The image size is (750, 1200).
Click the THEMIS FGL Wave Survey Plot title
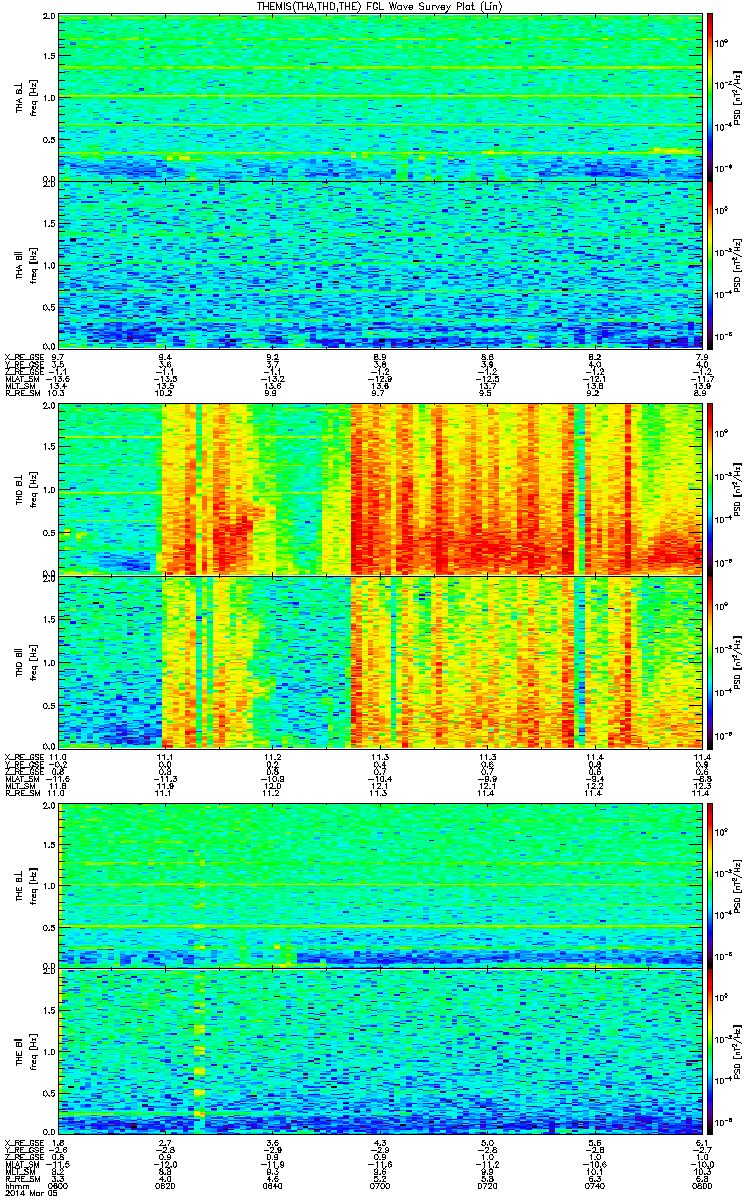pyautogui.click(x=379, y=7)
